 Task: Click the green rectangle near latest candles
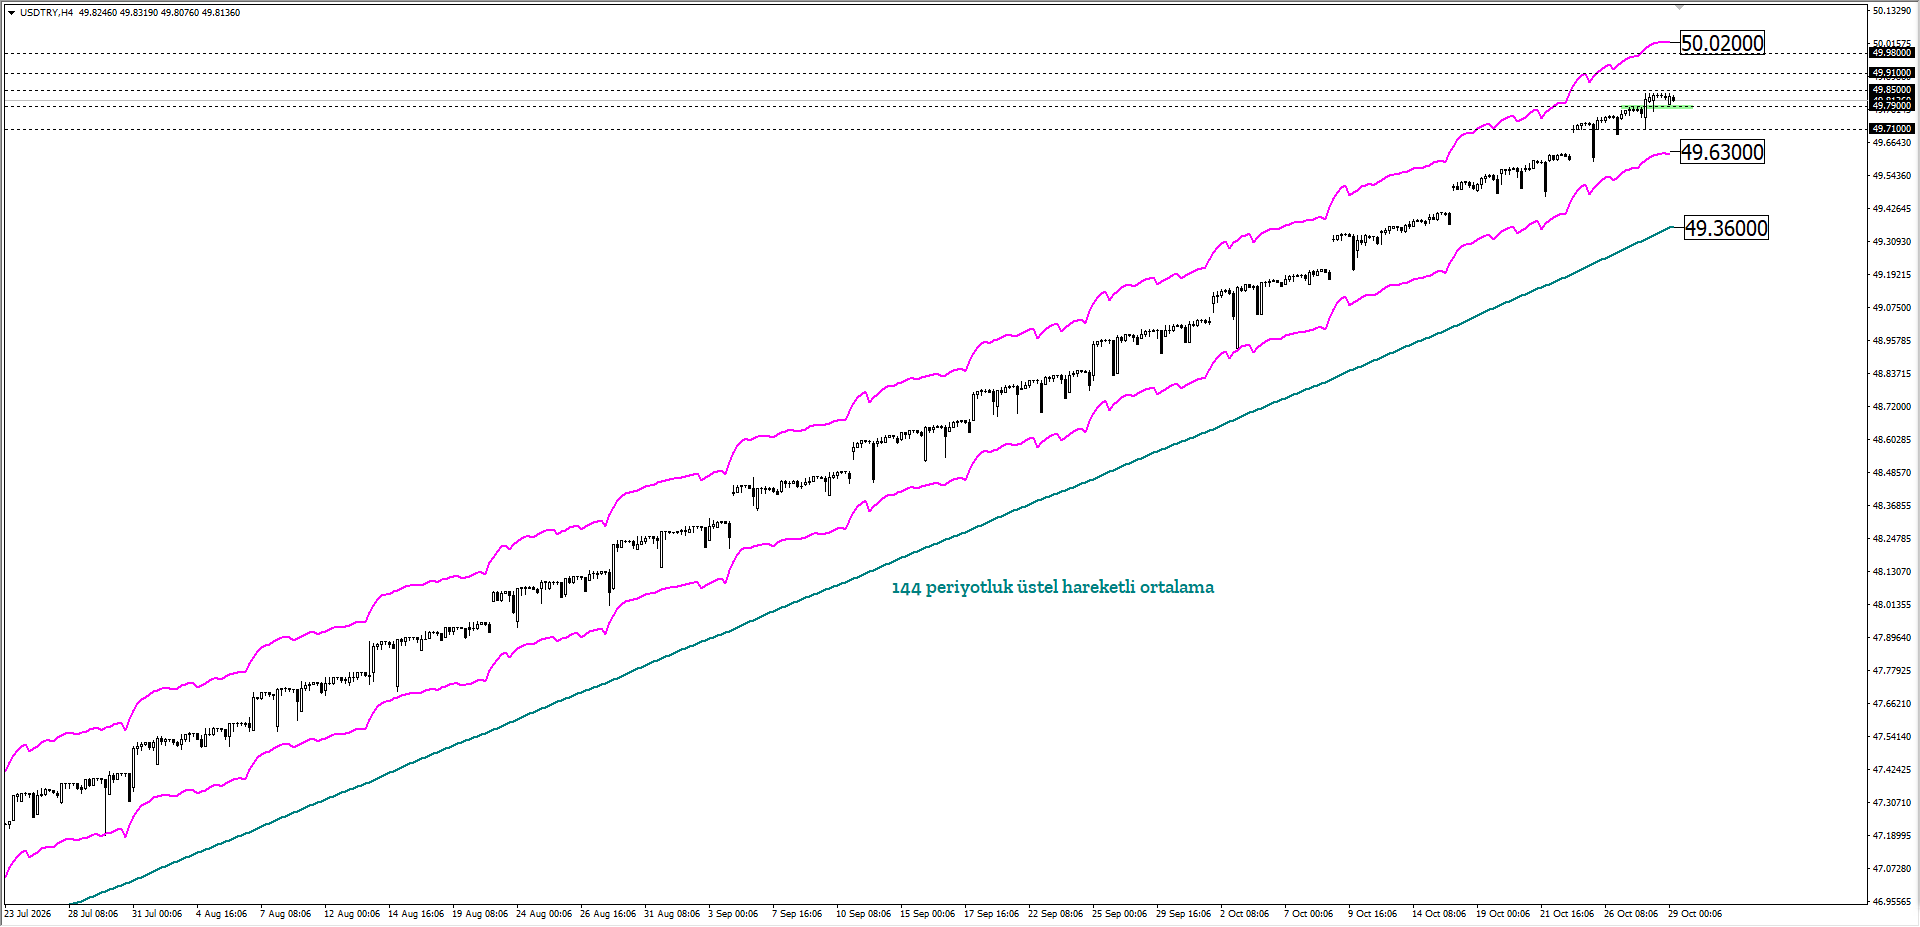(x=1658, y=107)
